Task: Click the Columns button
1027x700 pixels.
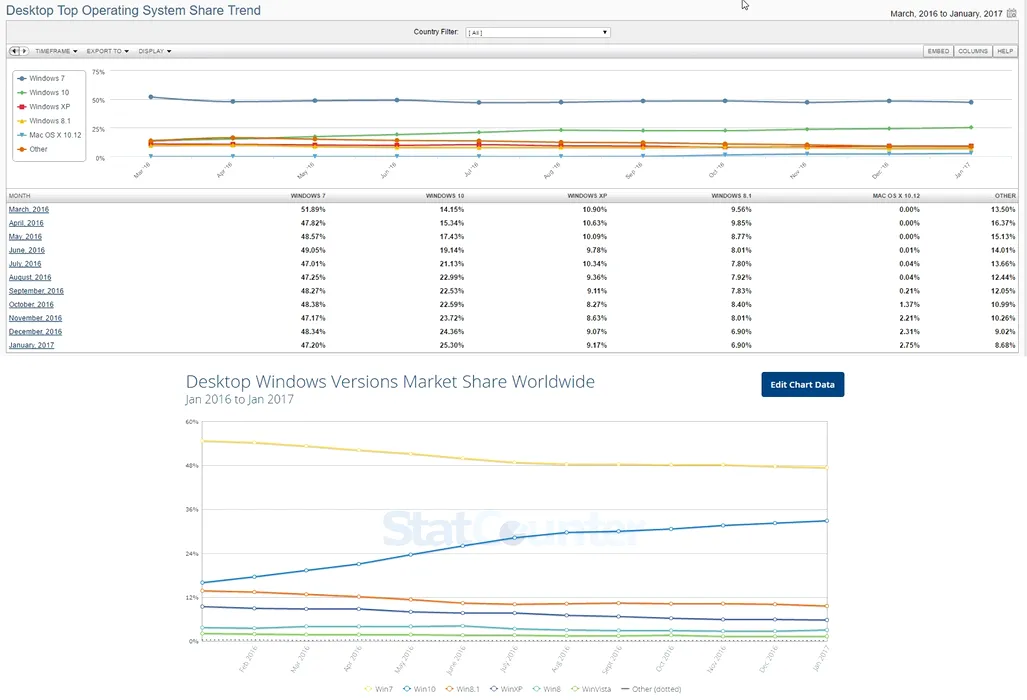Action: pyautogui.click(x=973, y=51)
